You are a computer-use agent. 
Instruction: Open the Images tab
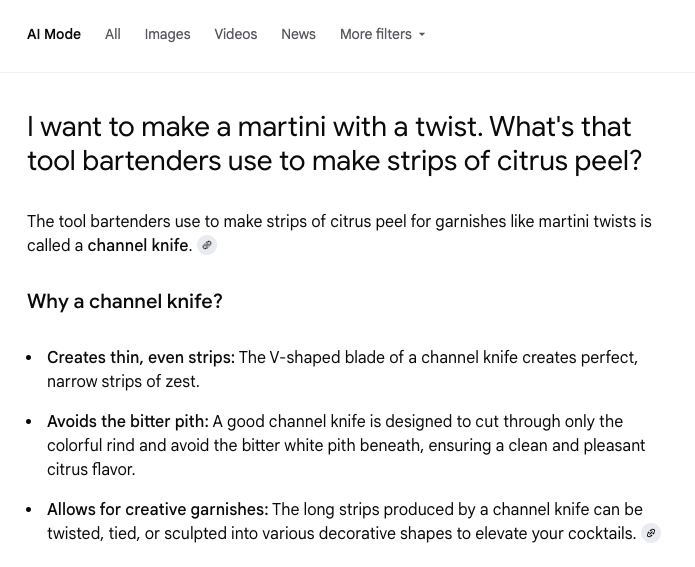(167, 34)
